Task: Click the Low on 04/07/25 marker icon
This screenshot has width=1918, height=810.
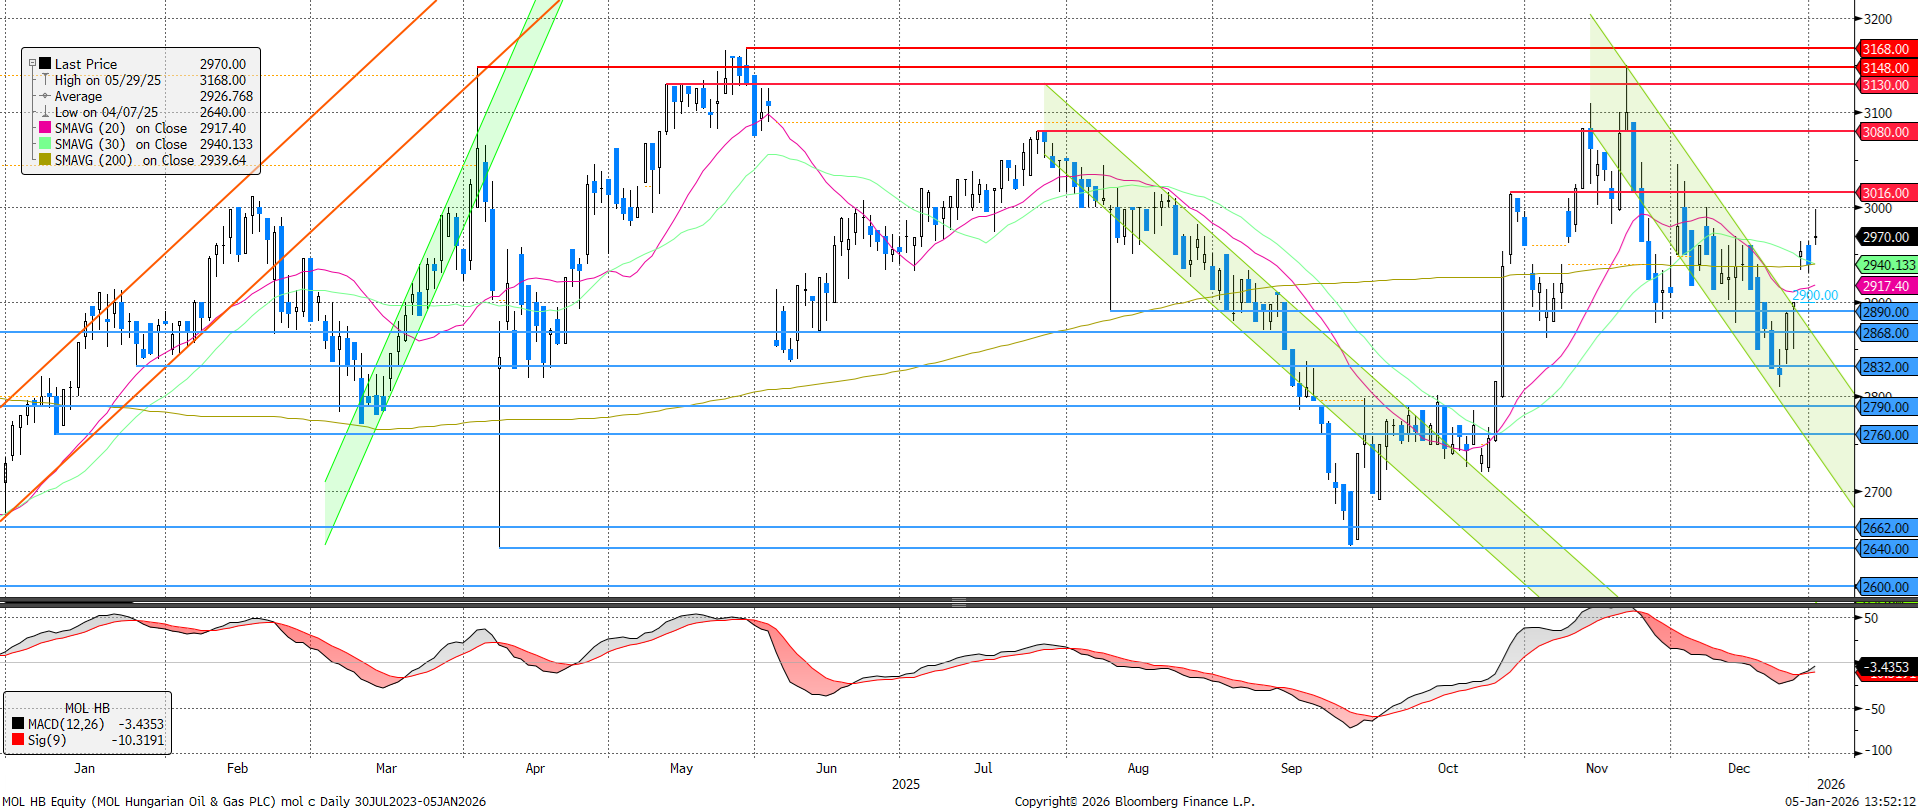Action: [45, 112]
